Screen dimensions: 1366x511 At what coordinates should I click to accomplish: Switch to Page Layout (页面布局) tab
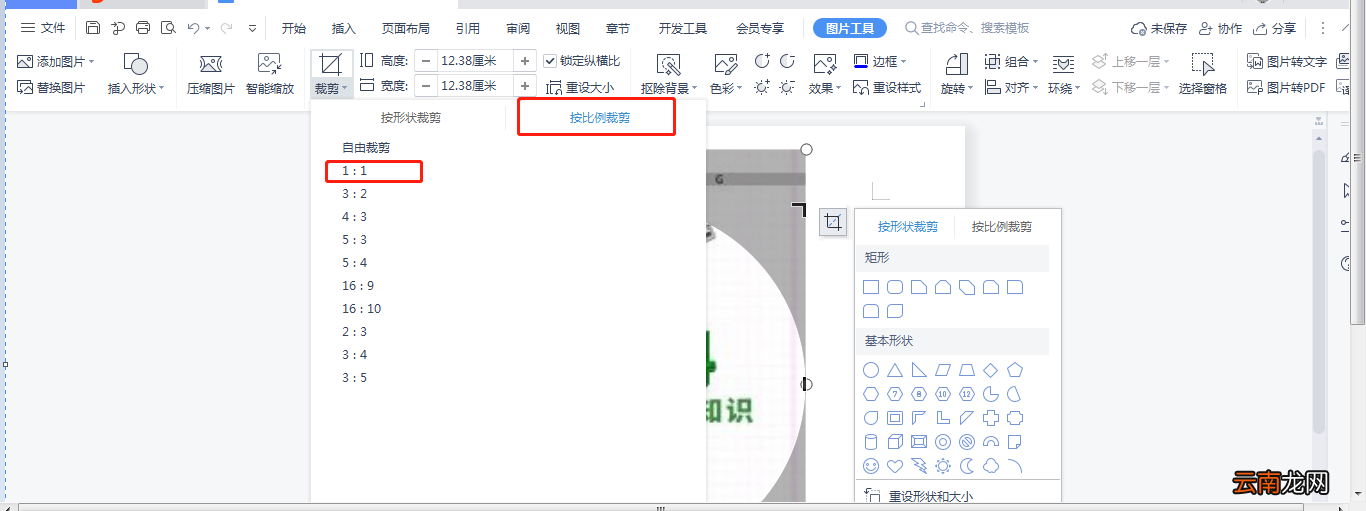(x=406, y=28)
